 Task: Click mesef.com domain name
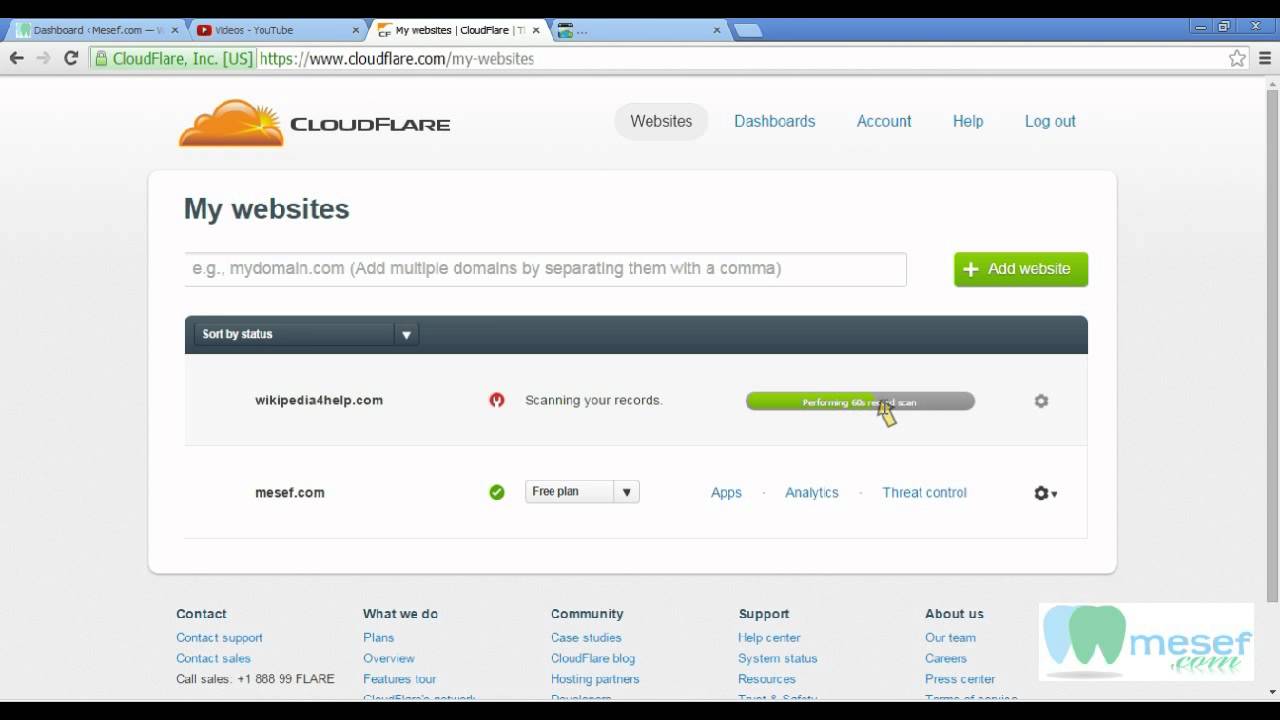coord(290,492)
